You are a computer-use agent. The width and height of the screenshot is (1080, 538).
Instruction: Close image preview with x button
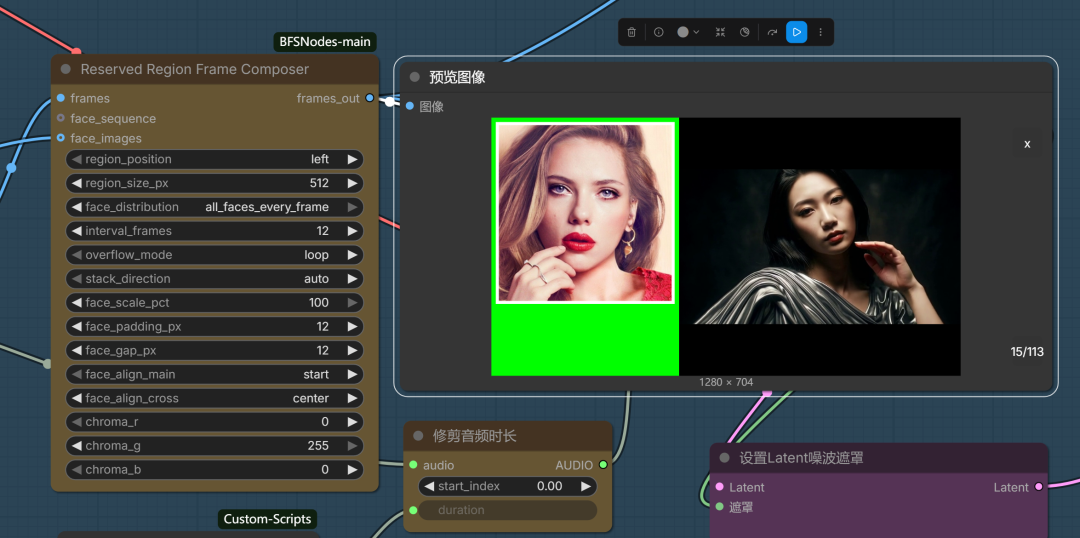tap(1027, 144)
